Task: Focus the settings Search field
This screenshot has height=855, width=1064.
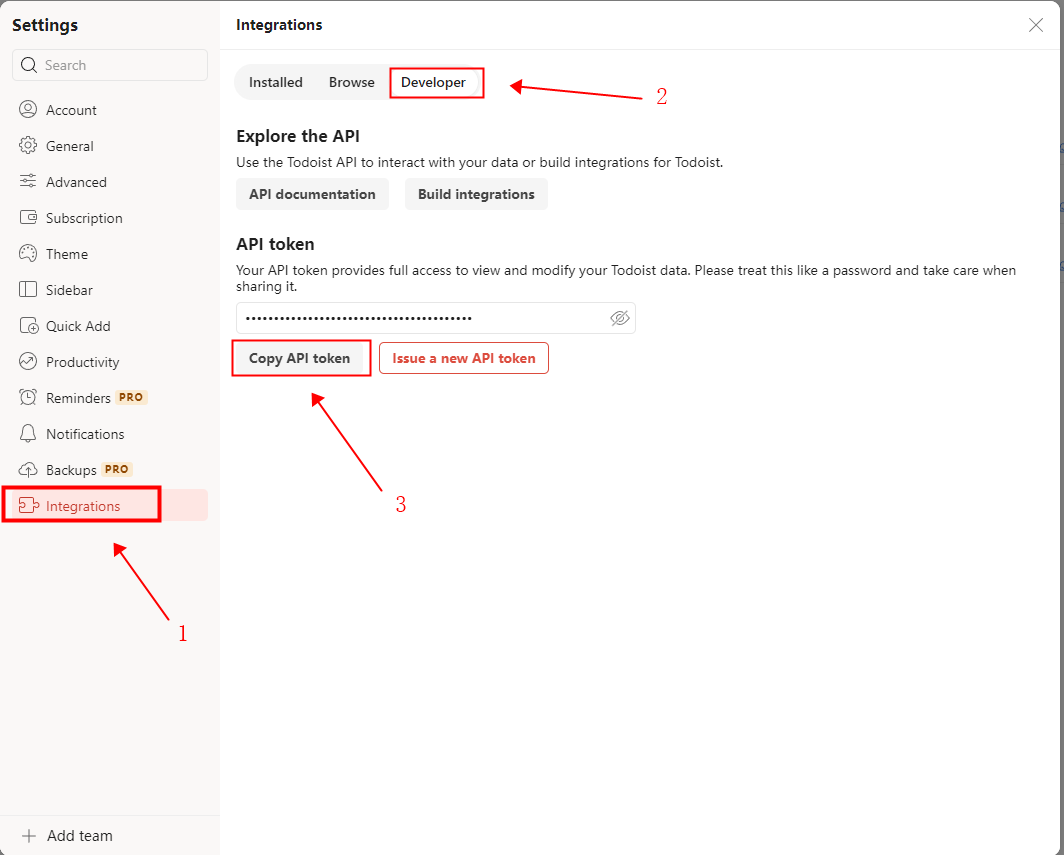Action: coord(120,65)
